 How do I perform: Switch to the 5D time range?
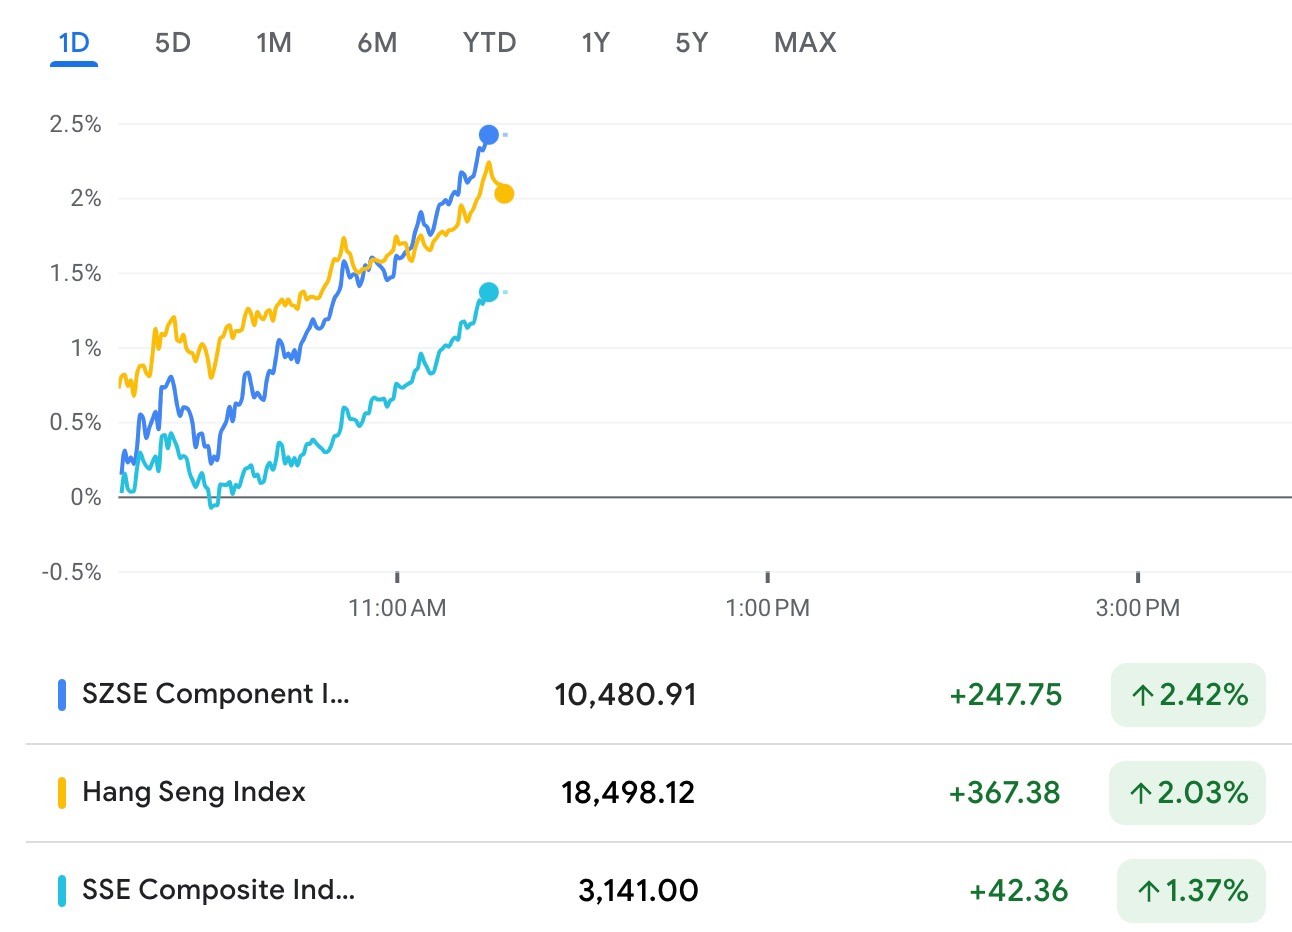173,43
